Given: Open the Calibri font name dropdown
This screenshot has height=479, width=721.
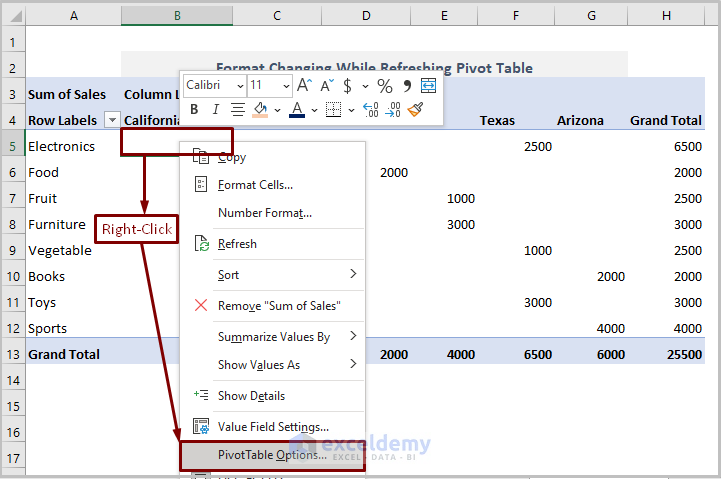Looking at the screenshot, I should (240, 86).
